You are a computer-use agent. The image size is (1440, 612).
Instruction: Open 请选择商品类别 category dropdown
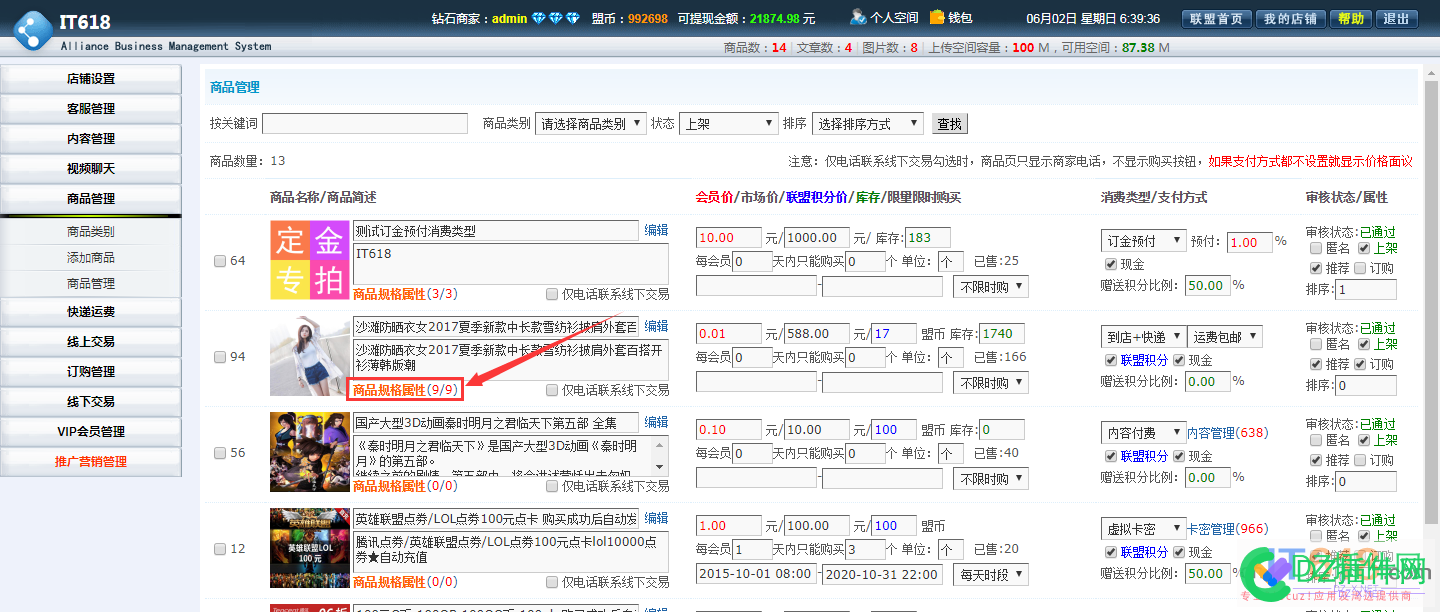591,124
